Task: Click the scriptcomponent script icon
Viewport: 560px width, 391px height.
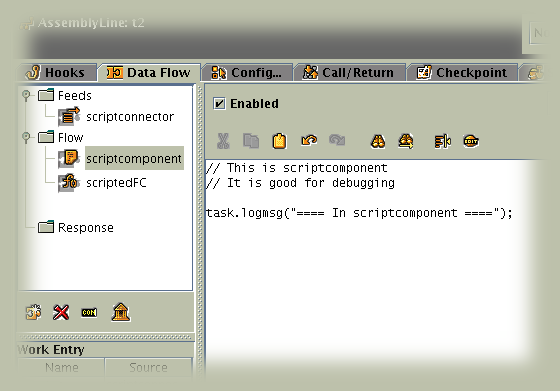Action: click(69, 158)
